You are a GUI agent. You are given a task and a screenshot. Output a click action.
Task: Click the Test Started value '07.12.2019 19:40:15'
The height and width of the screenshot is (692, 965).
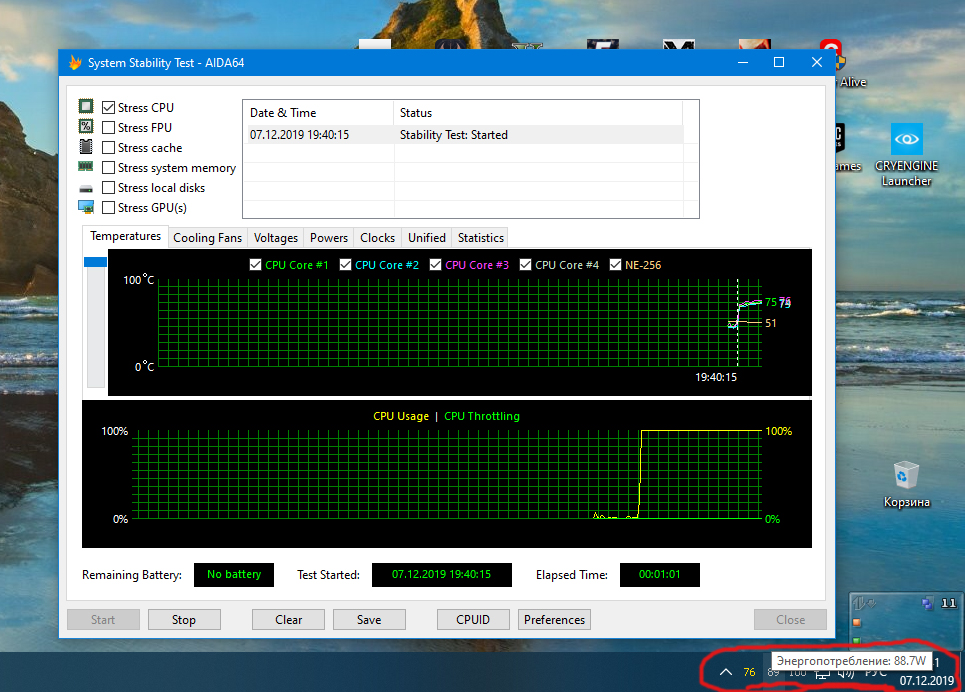point(442,574)
